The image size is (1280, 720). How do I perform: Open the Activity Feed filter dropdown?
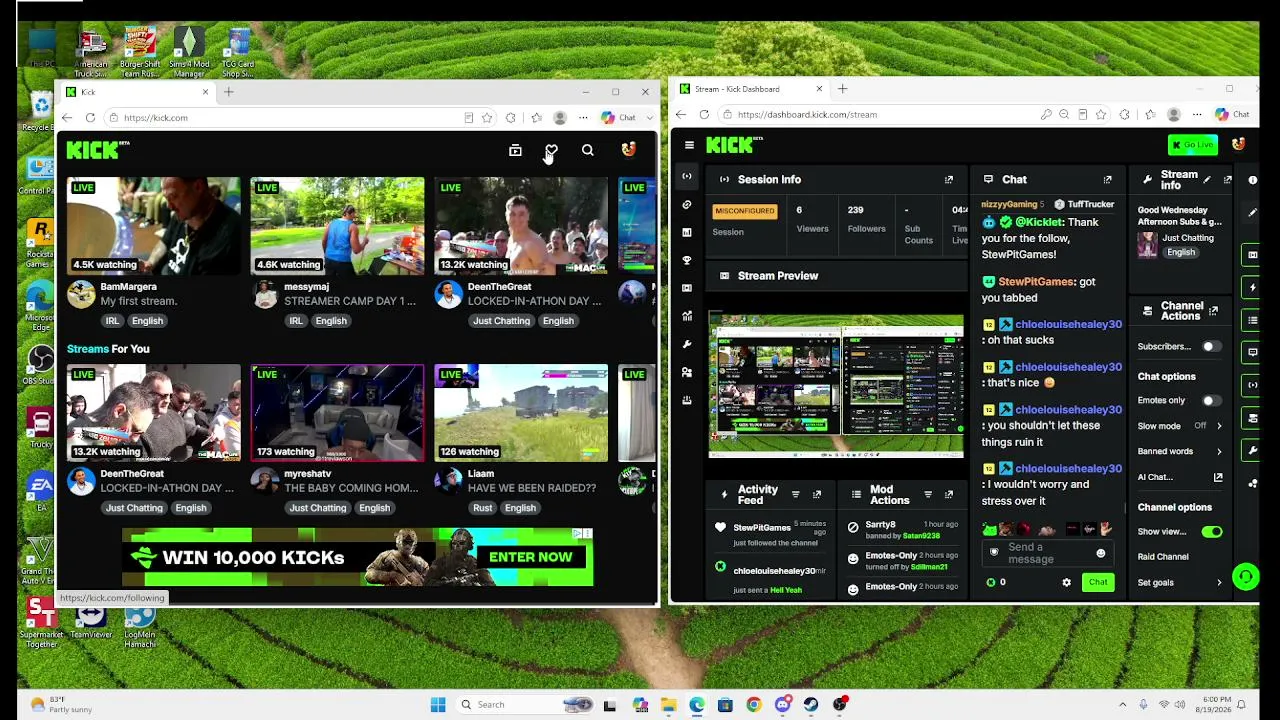796,494
